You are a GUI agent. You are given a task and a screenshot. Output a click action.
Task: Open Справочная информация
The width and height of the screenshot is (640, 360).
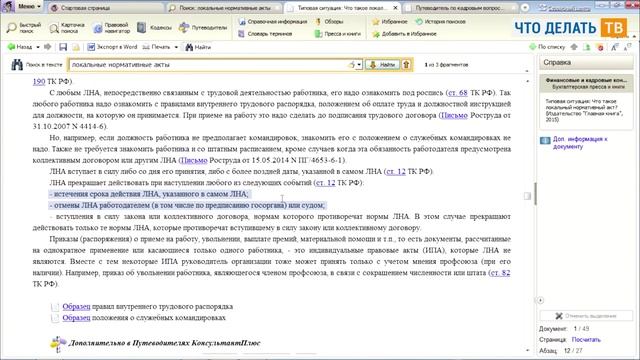pyautogui.click(x=272, y=22)
